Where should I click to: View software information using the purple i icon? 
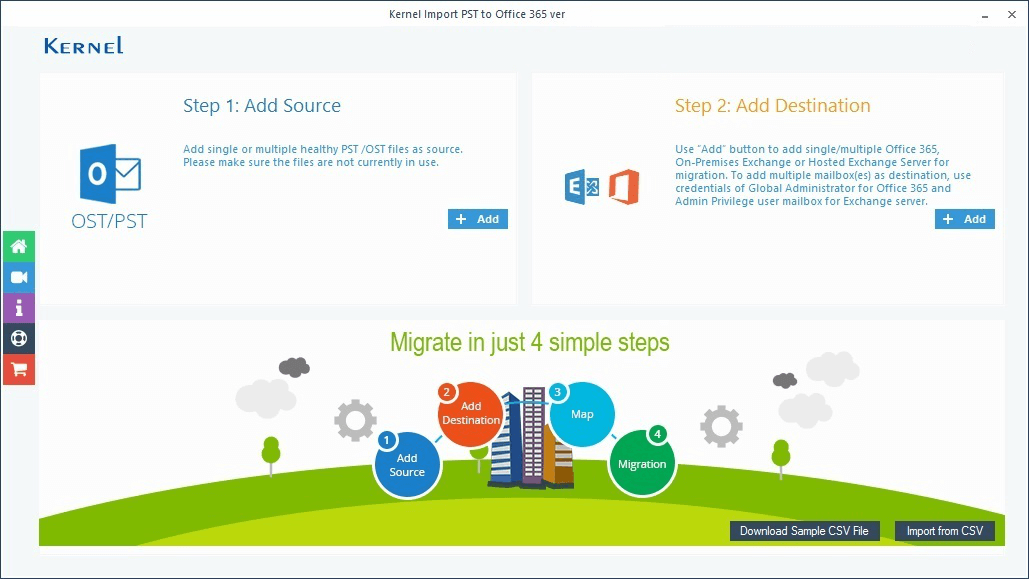(x=18, y=308)
